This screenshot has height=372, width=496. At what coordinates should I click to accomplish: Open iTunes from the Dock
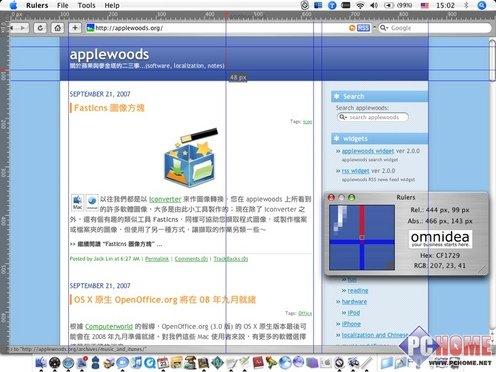pyautogui.click(x=136, y=363)
